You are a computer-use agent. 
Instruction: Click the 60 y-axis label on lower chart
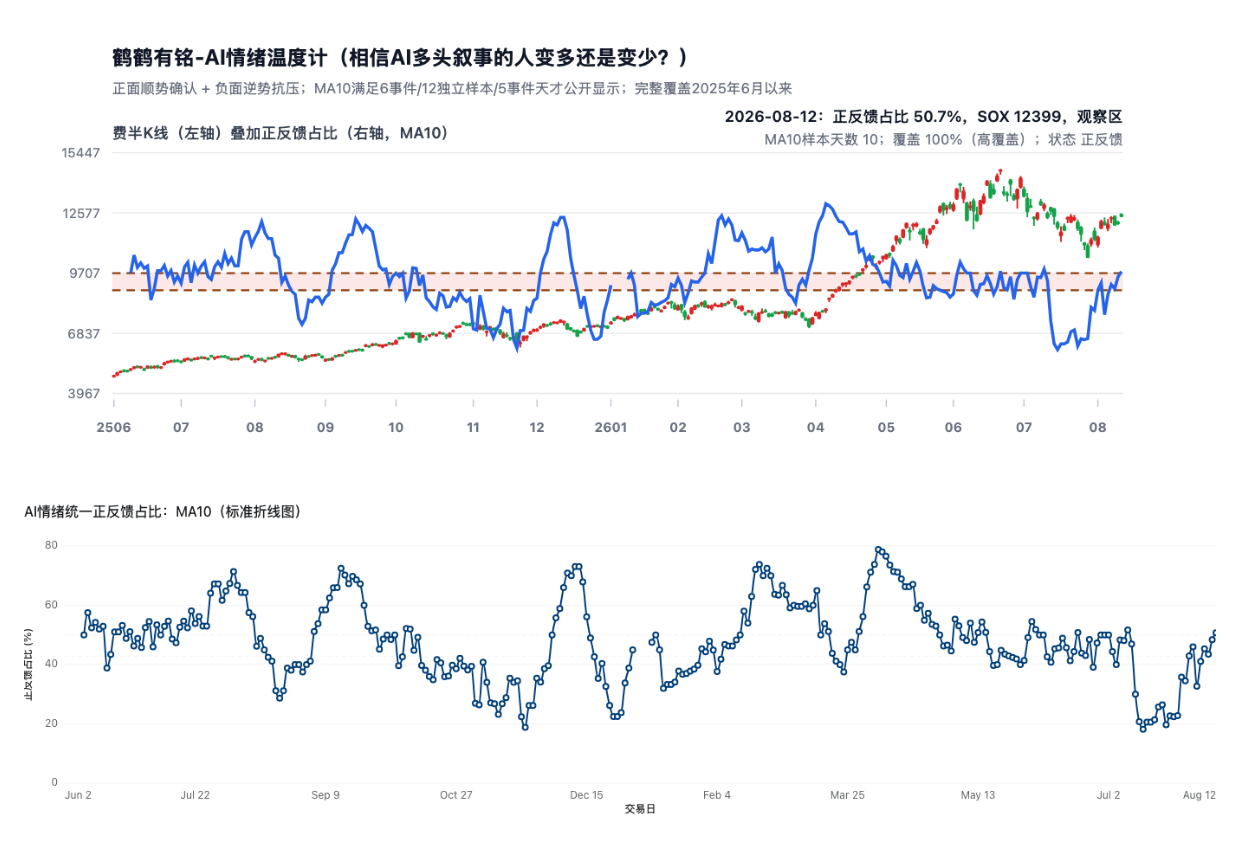pyautogui.click(x=52, y=605)
